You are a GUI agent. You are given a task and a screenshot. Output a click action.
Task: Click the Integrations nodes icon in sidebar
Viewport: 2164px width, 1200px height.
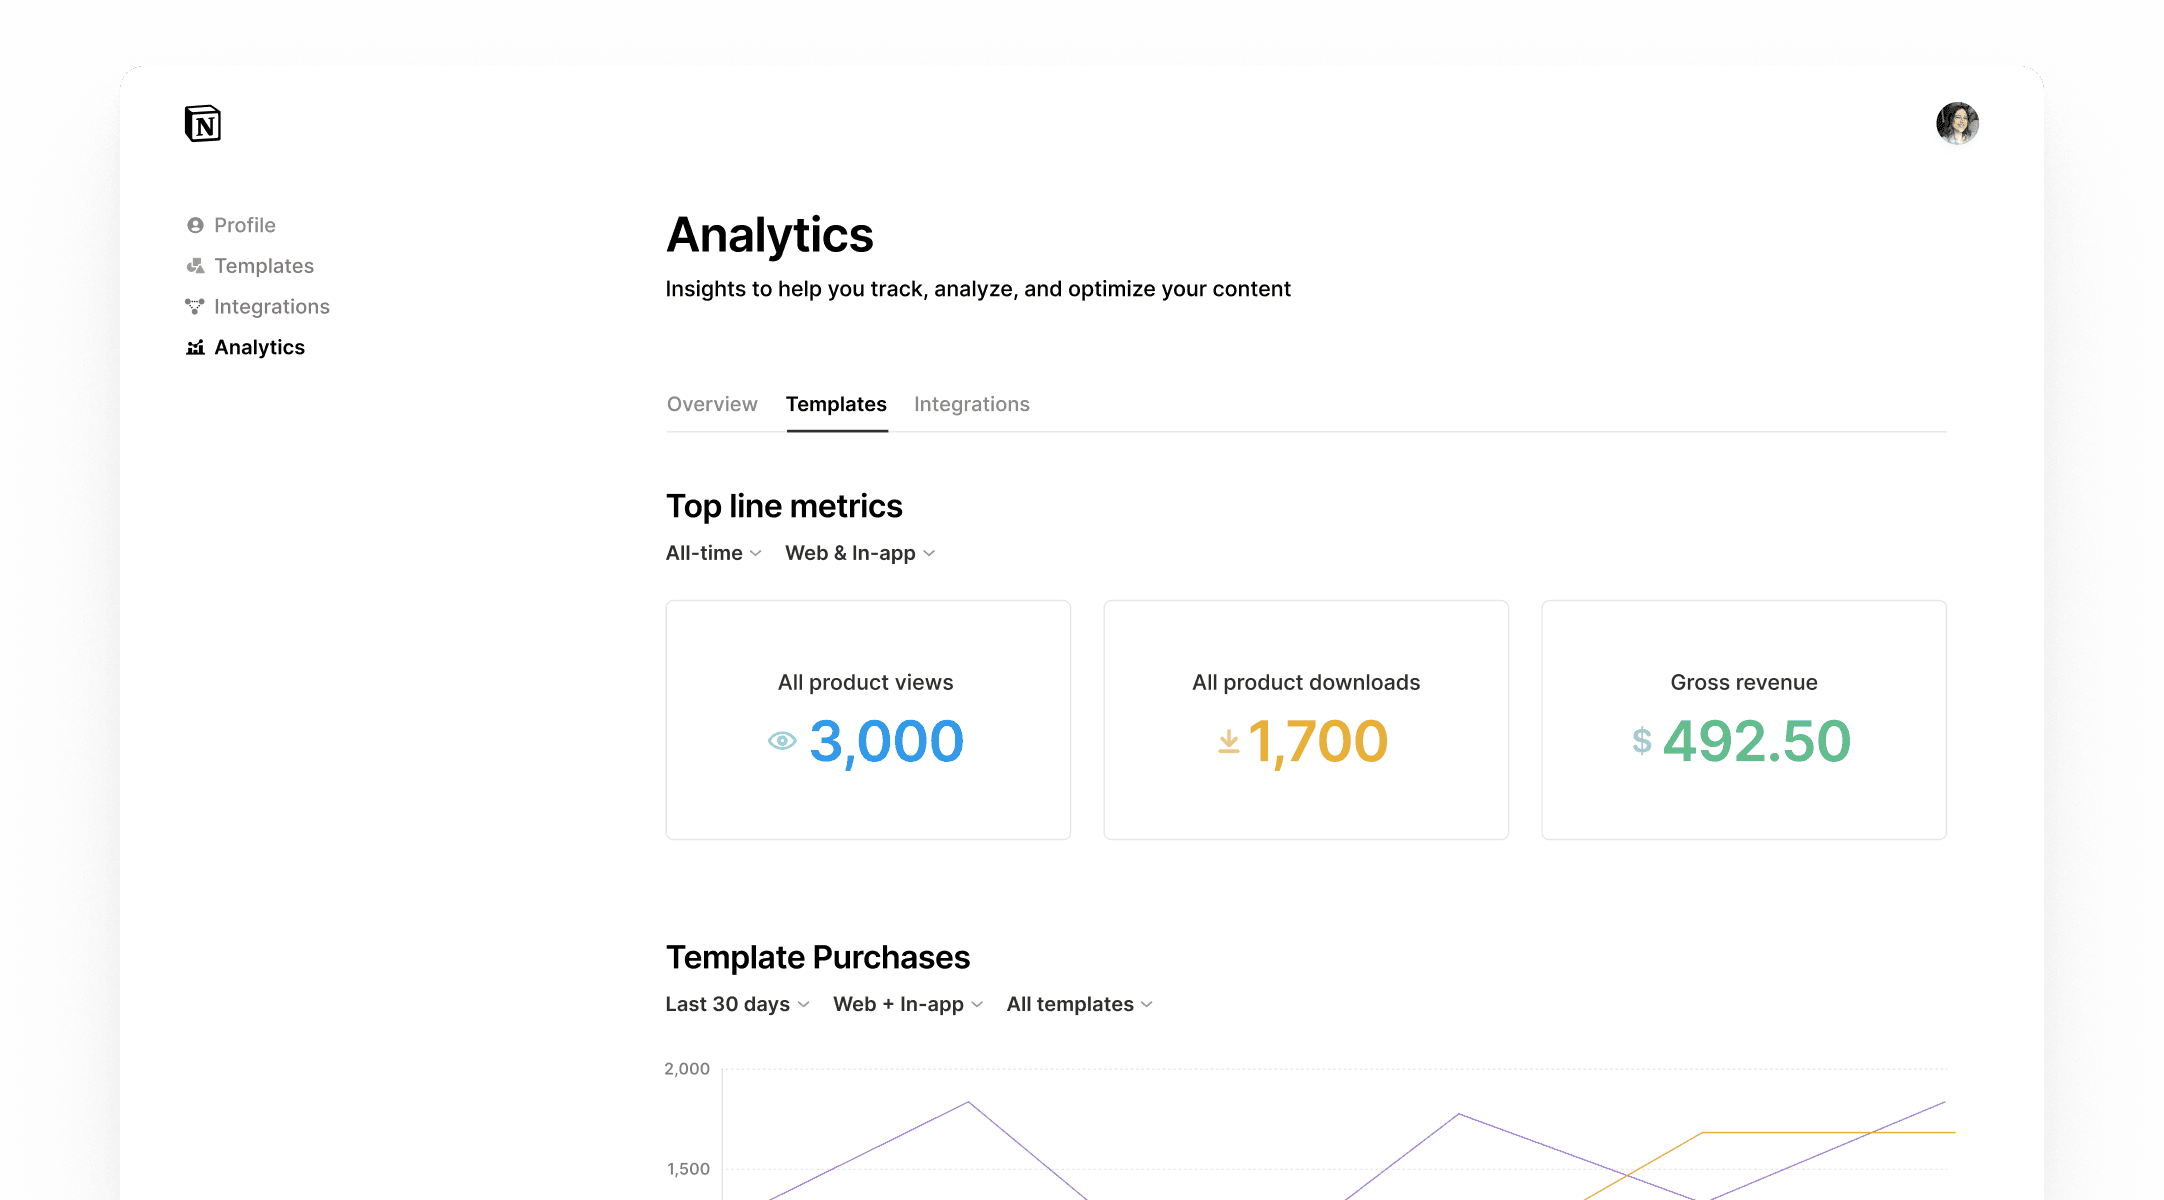[x=195, y=306]
